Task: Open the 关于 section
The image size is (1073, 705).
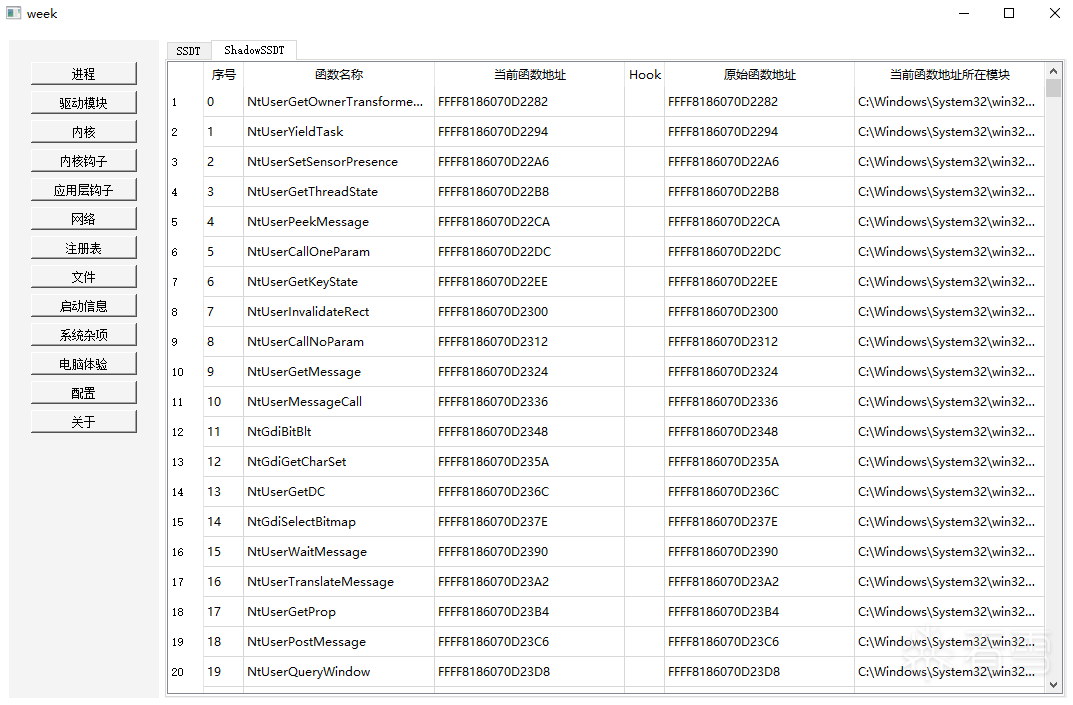Action: (83, 422)
